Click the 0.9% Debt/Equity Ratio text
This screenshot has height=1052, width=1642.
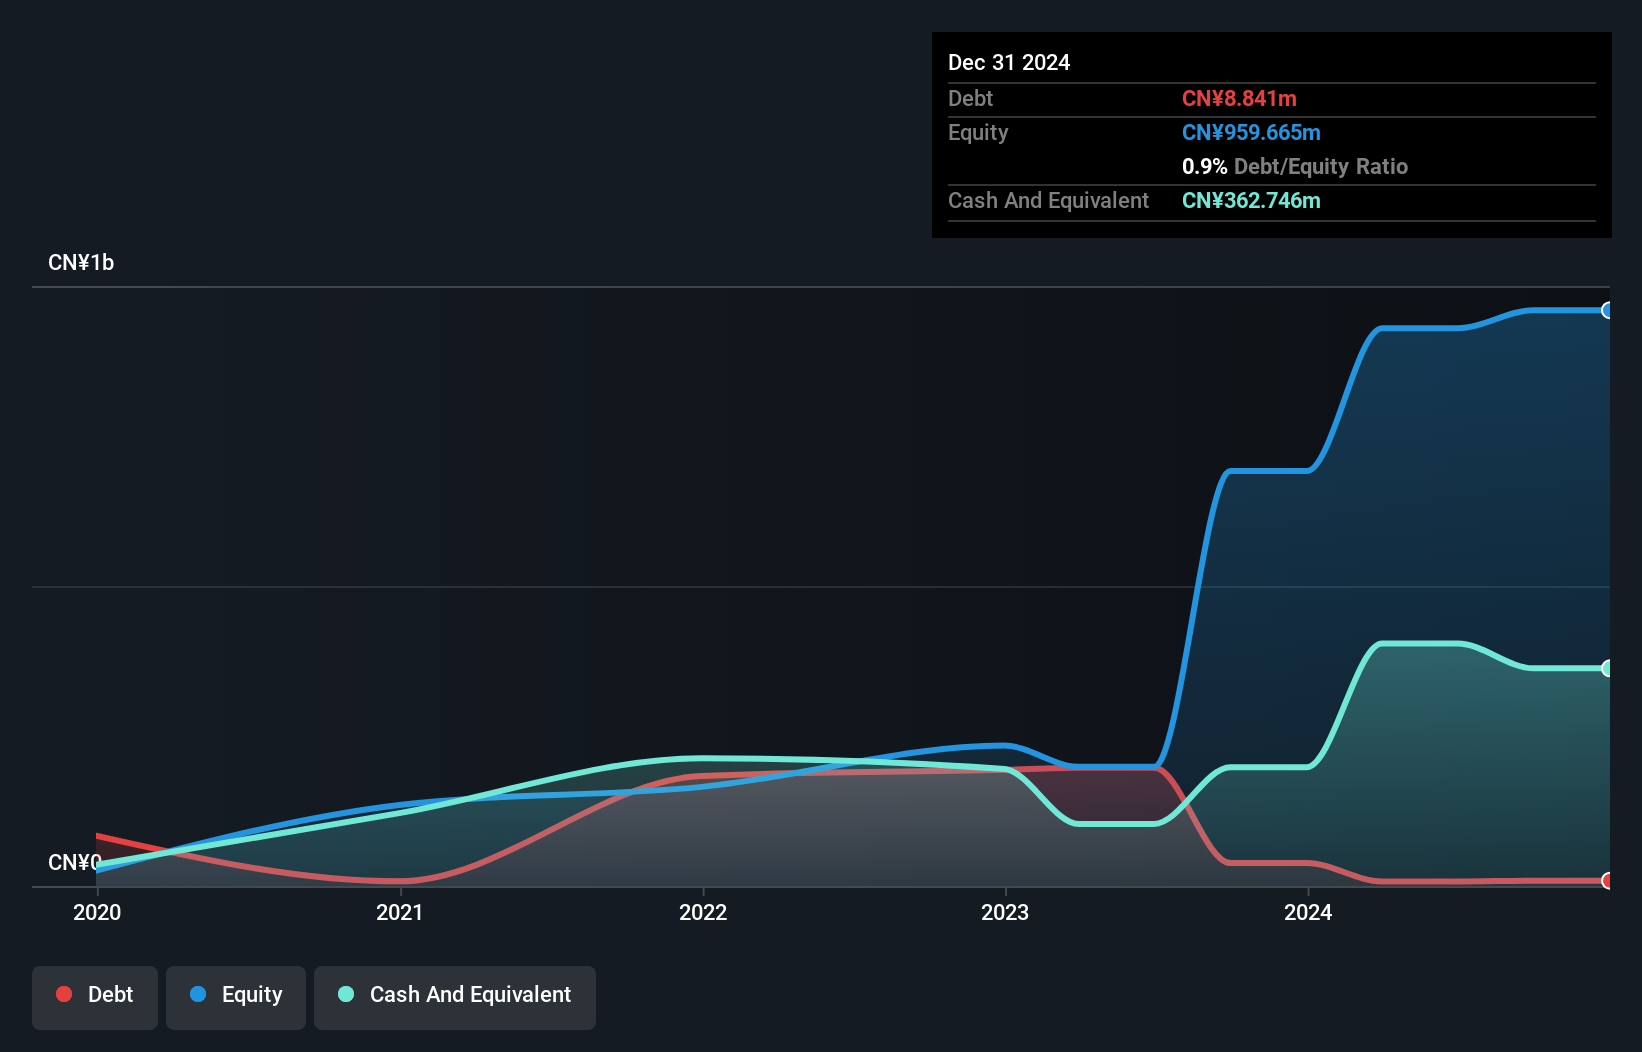point(1295,166)
